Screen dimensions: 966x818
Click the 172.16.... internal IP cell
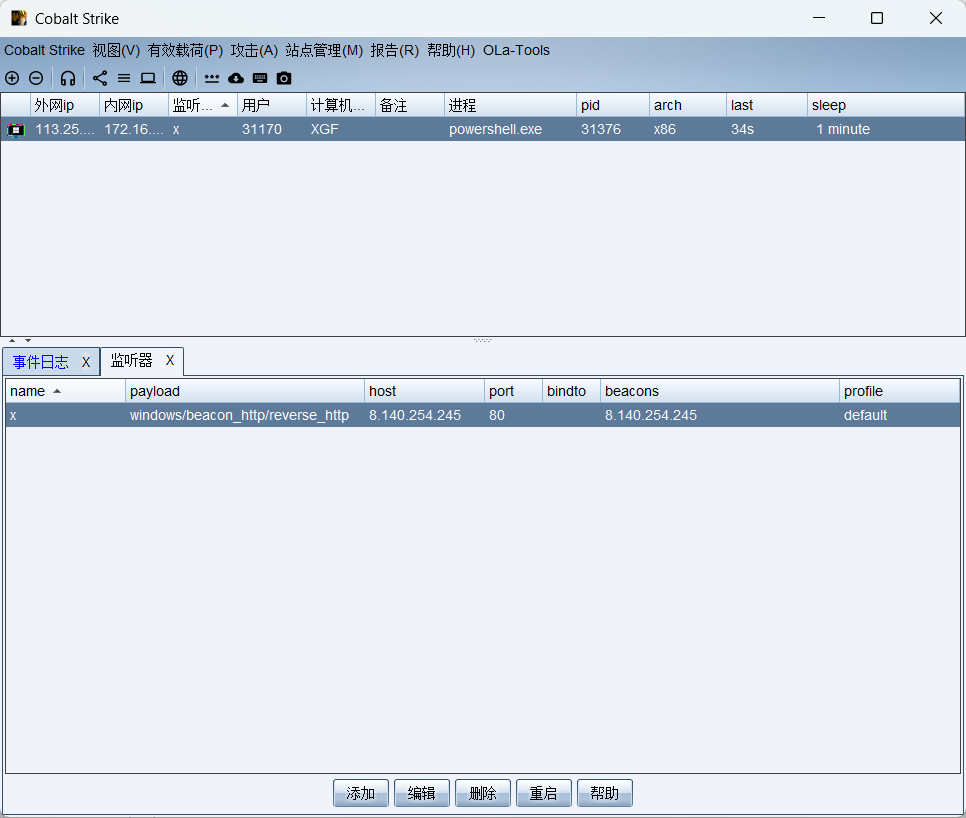tap(134, 129)
